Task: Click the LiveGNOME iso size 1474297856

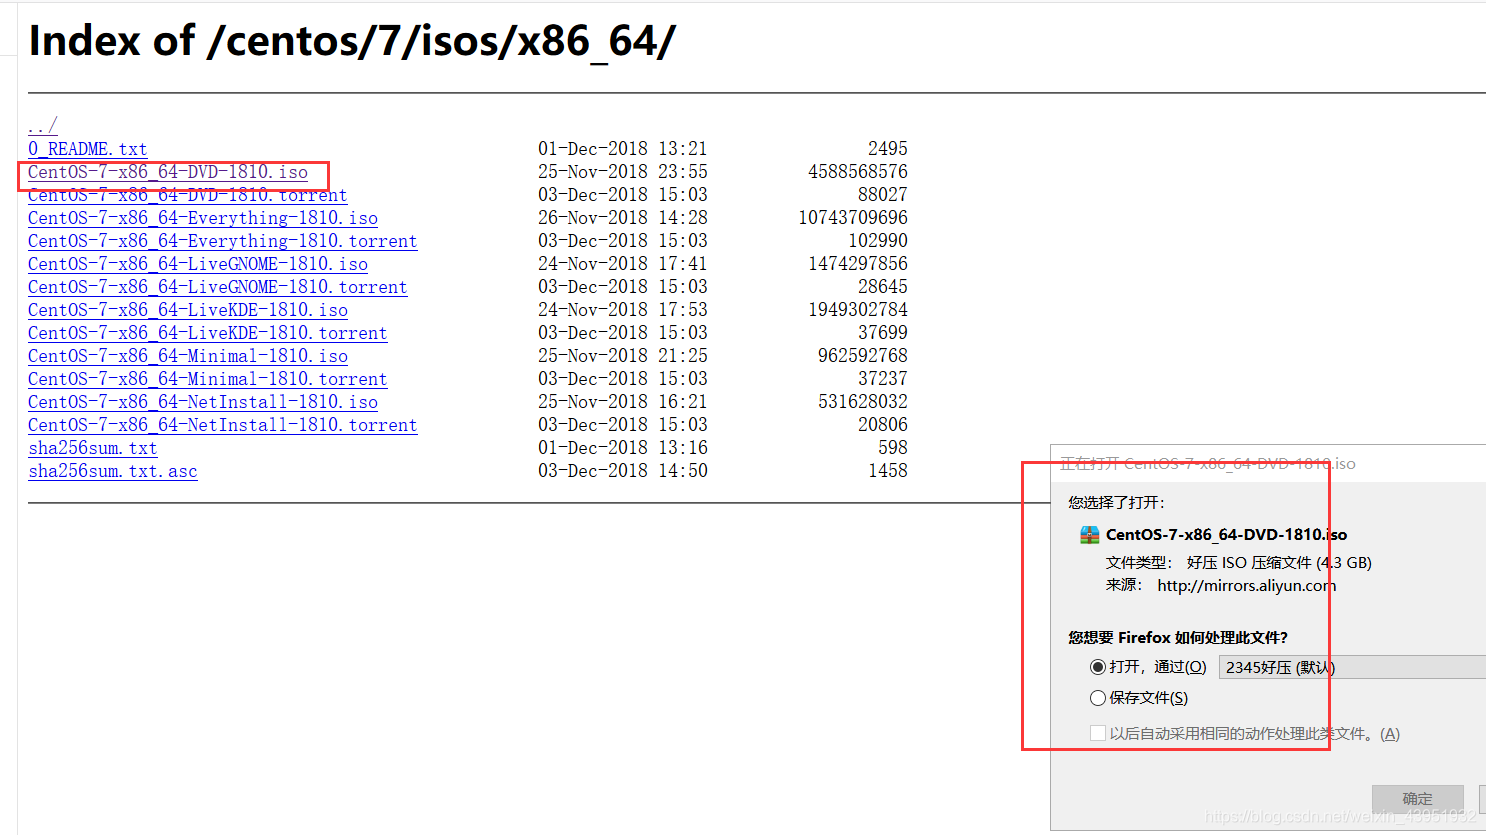Action: (x=858, y=264)
